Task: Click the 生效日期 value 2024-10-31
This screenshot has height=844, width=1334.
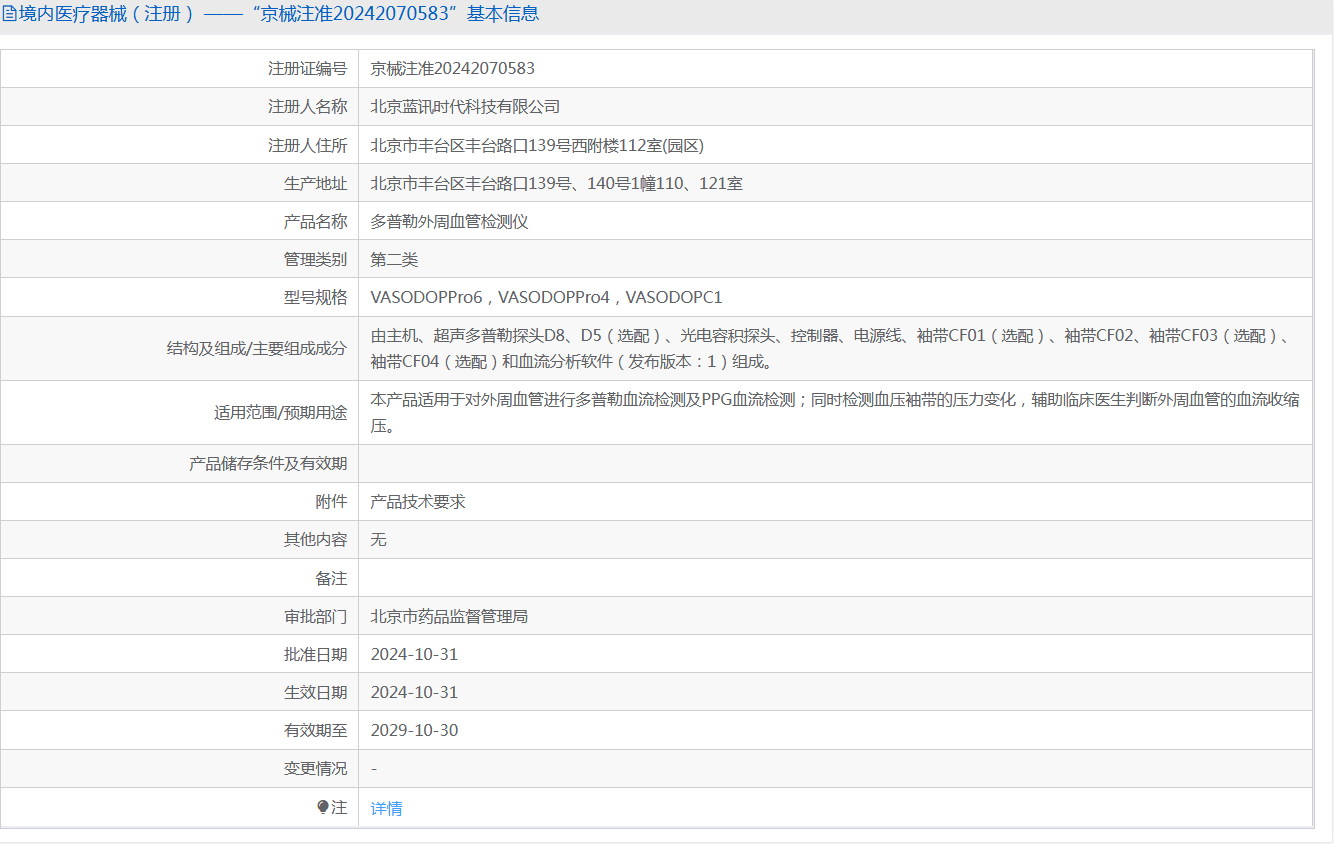Action: pos(414,692)
